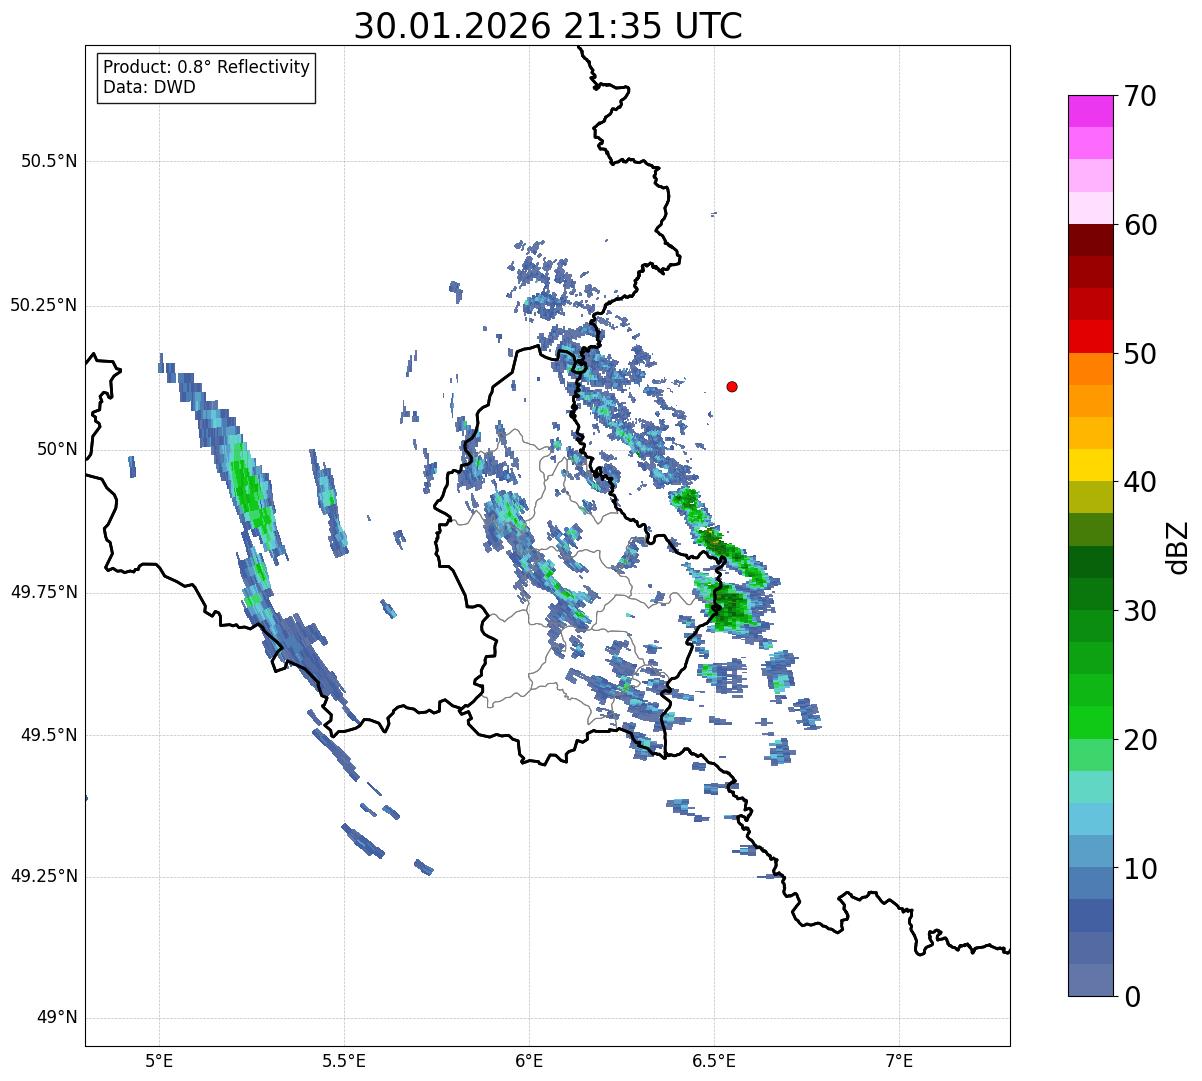Click the red station marker dot

tap(732, 386)
